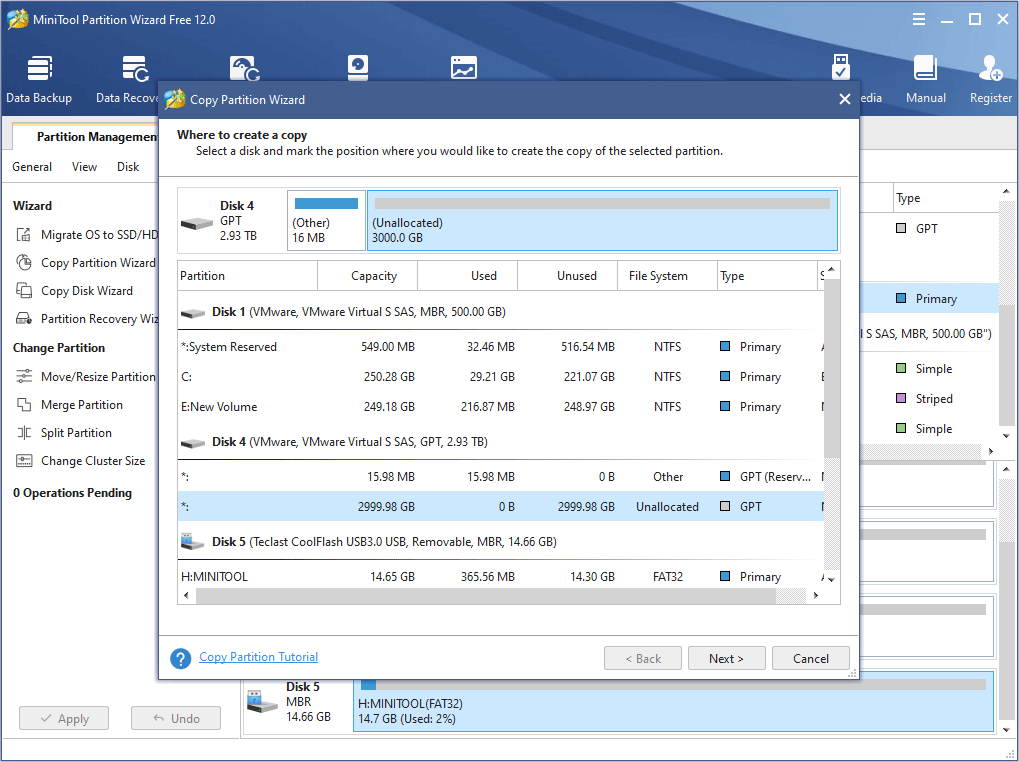This screenshot has height=762, width=1019.
Task: Click the Disk 4 header in the partition list
Action: pos(500,442)
